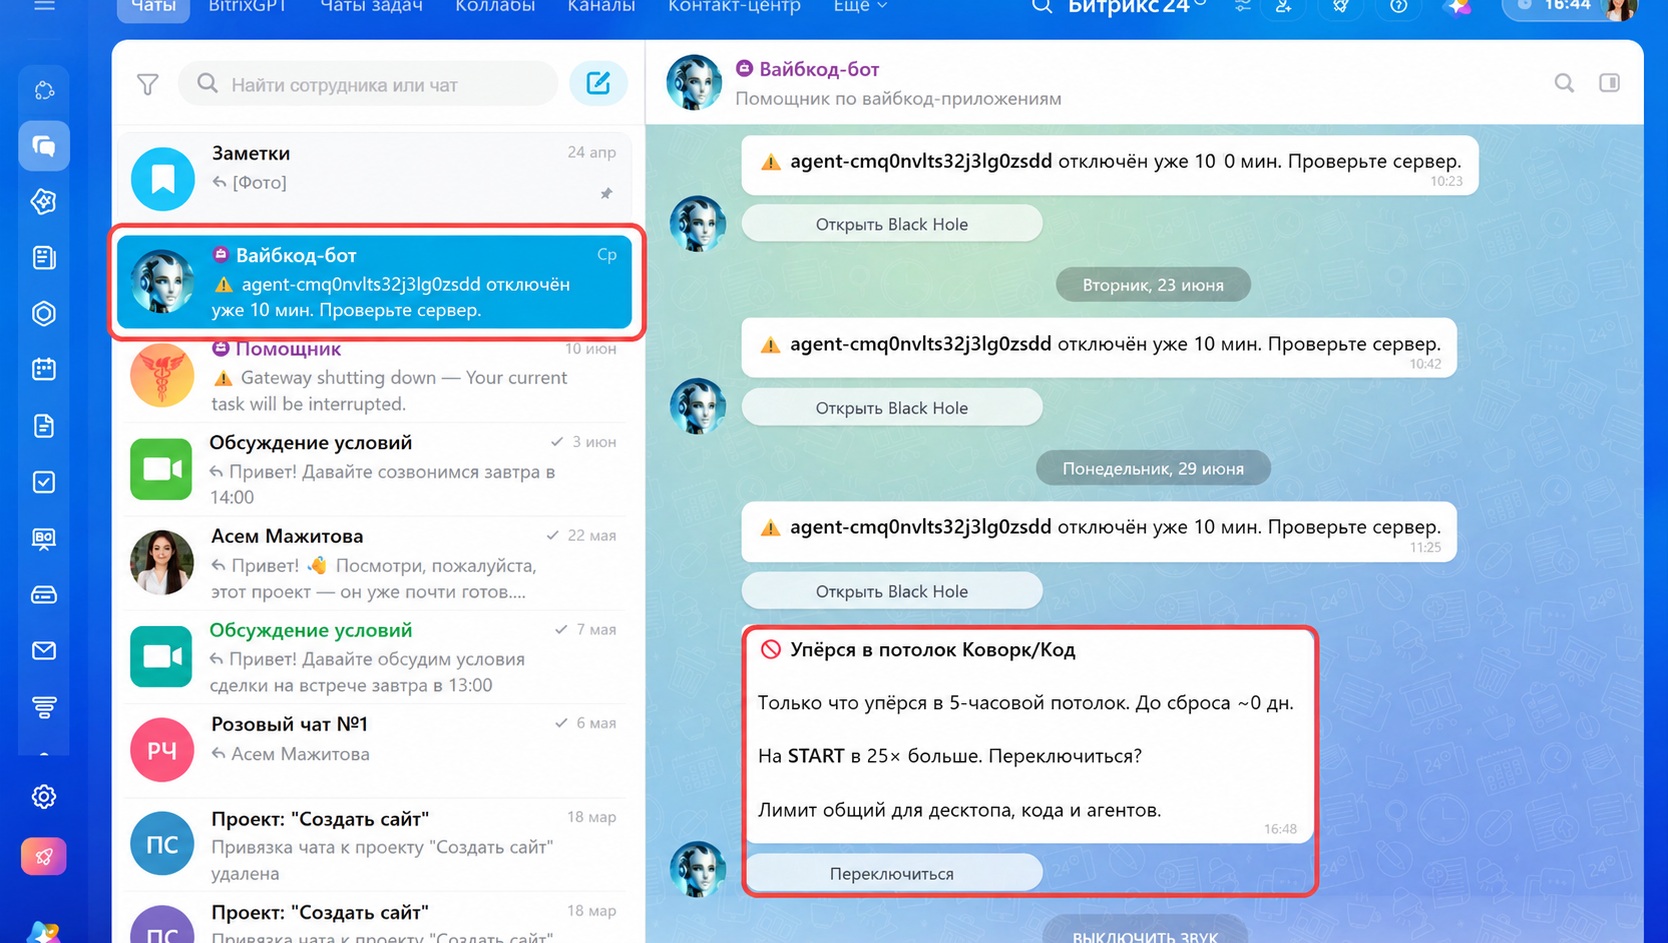
Task: Open the Розовый чат №1 conversation
Action: 376,750
